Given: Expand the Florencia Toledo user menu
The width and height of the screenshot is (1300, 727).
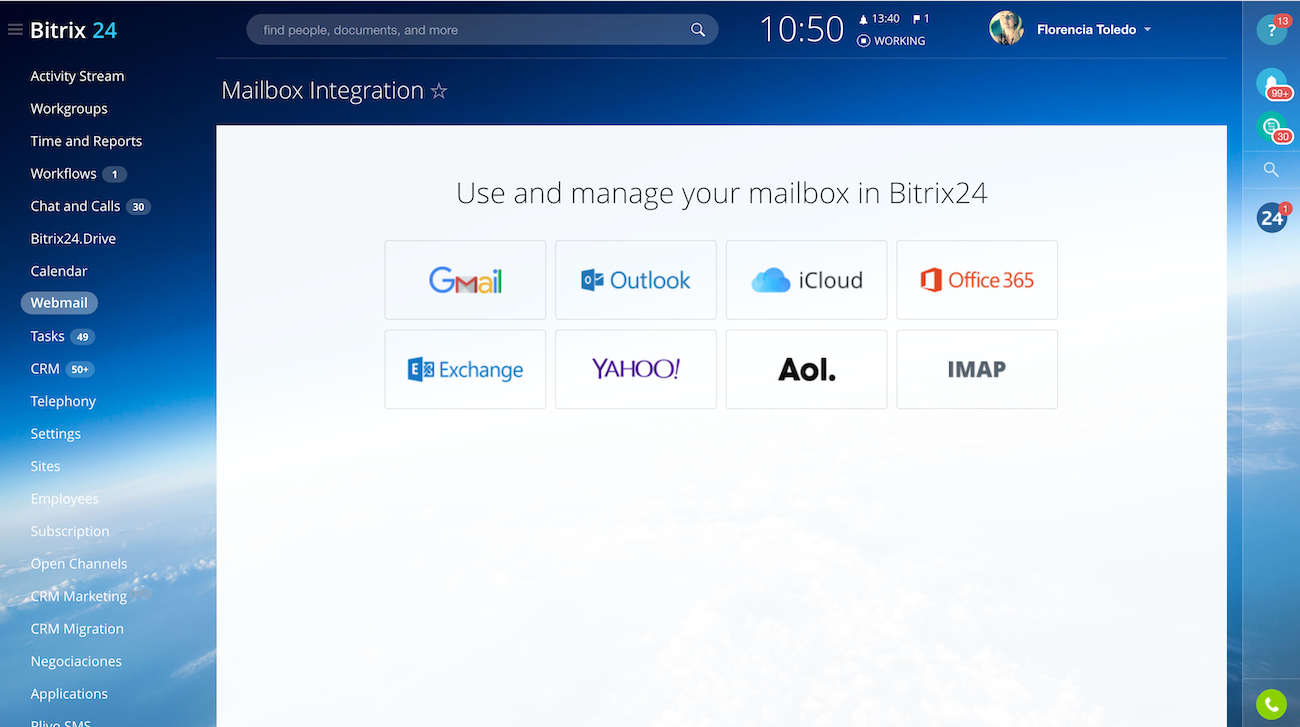Looking at the screenshot, I should coord(1147,30).
